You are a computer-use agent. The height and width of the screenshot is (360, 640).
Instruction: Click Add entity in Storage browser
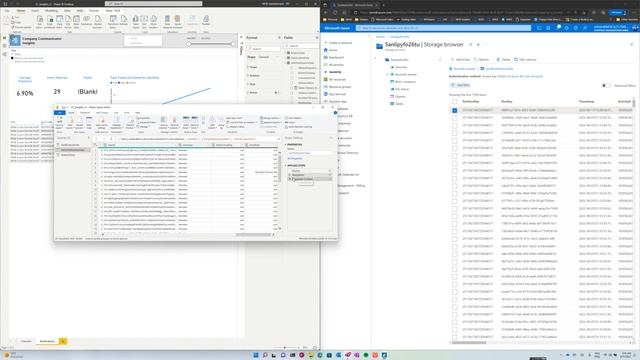coord(460,60)
